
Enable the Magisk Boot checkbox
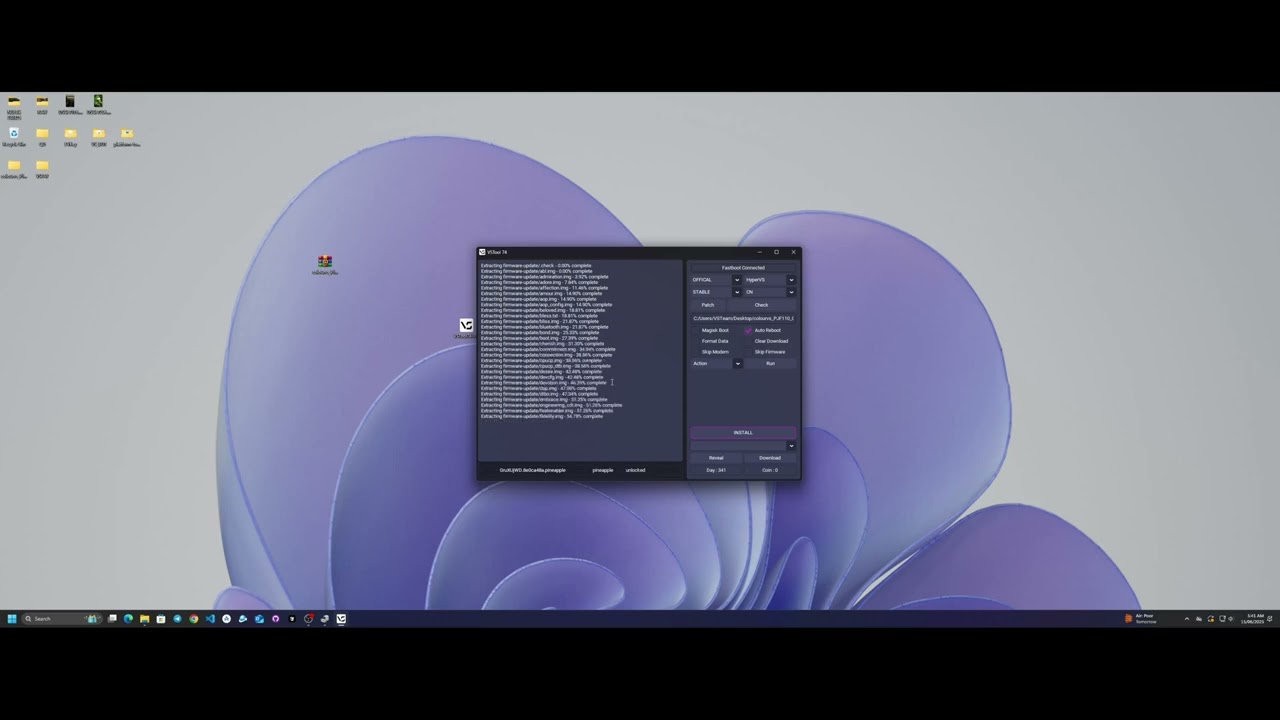(x=698, y=330)
